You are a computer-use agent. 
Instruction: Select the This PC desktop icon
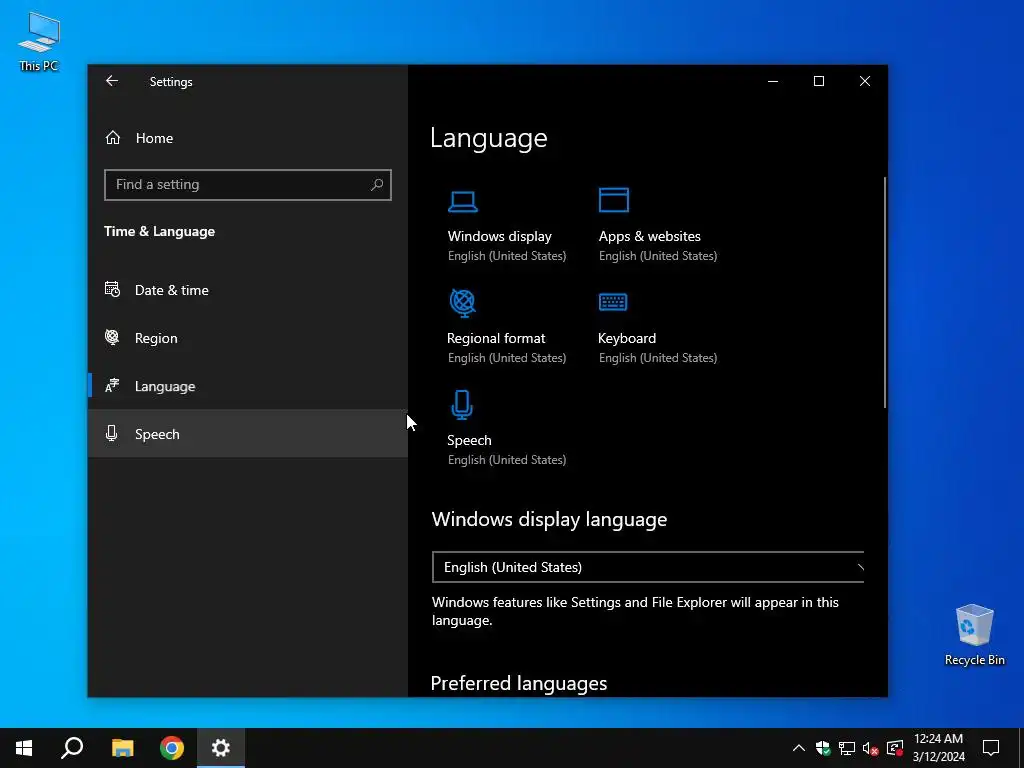coord(39,42)
